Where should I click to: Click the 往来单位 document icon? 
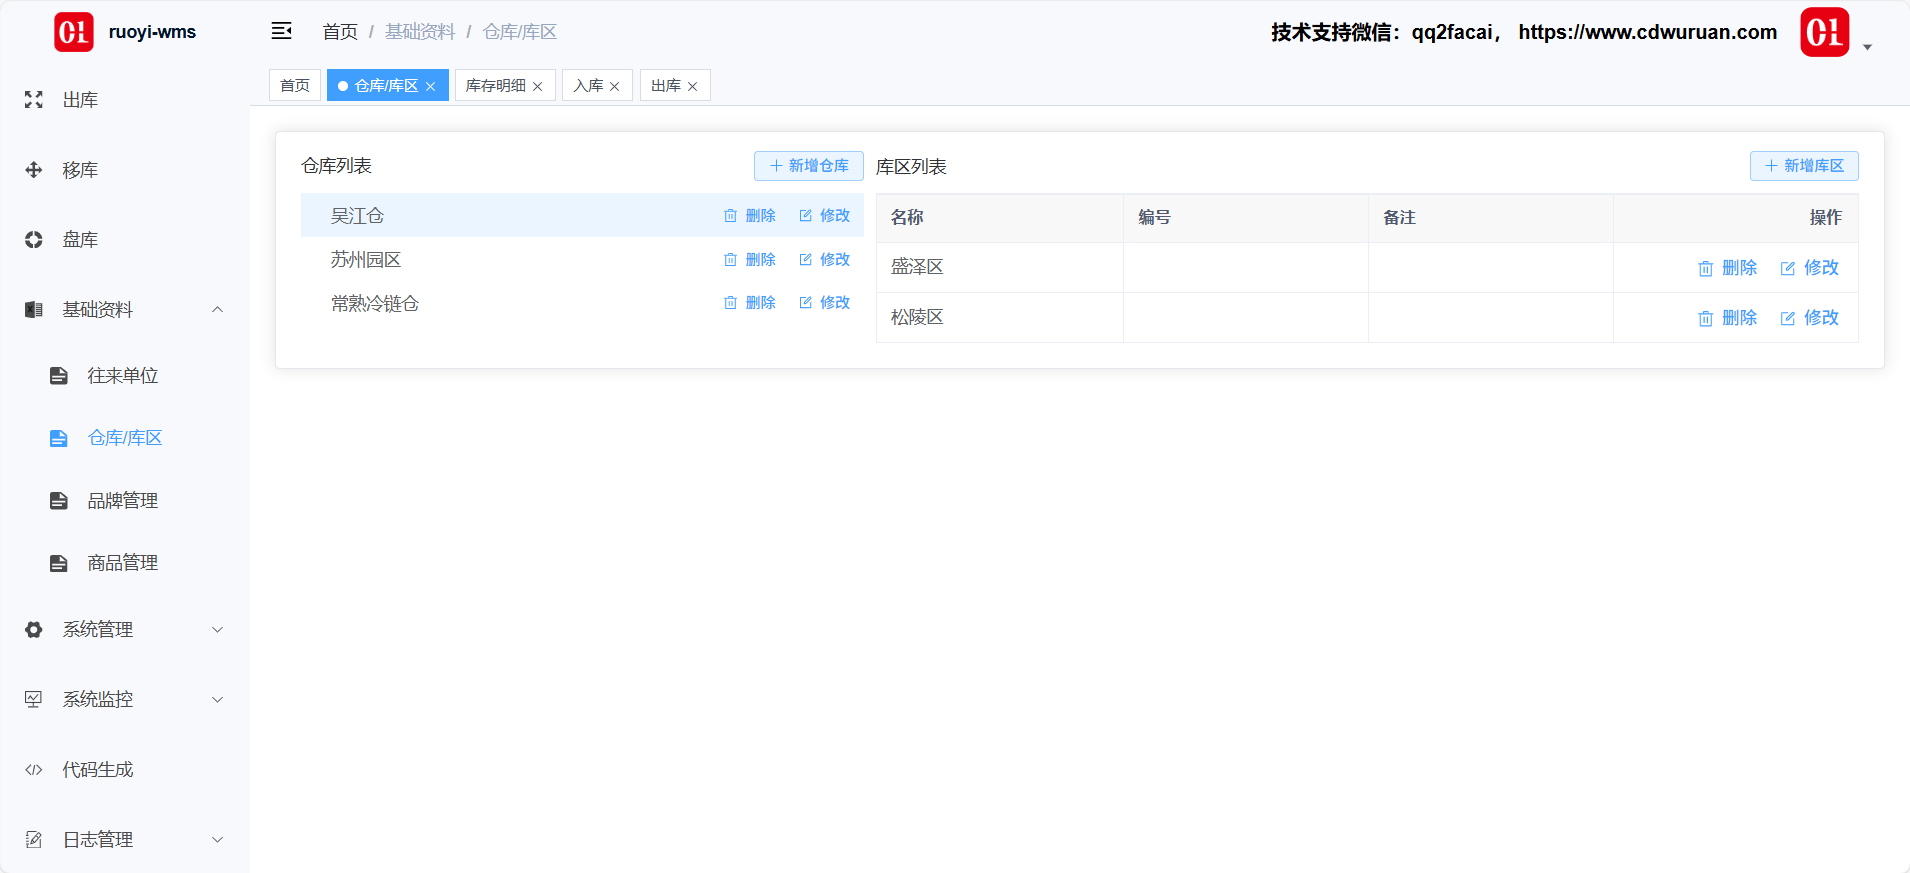pyautogui.click(x=59, y=376)
